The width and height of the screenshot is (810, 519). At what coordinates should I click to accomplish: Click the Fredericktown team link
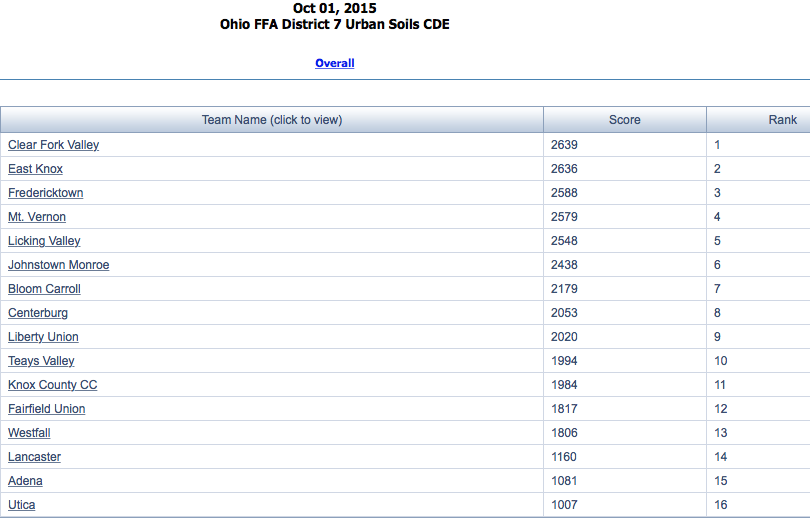pyautogui.click(x=45, y=193)
